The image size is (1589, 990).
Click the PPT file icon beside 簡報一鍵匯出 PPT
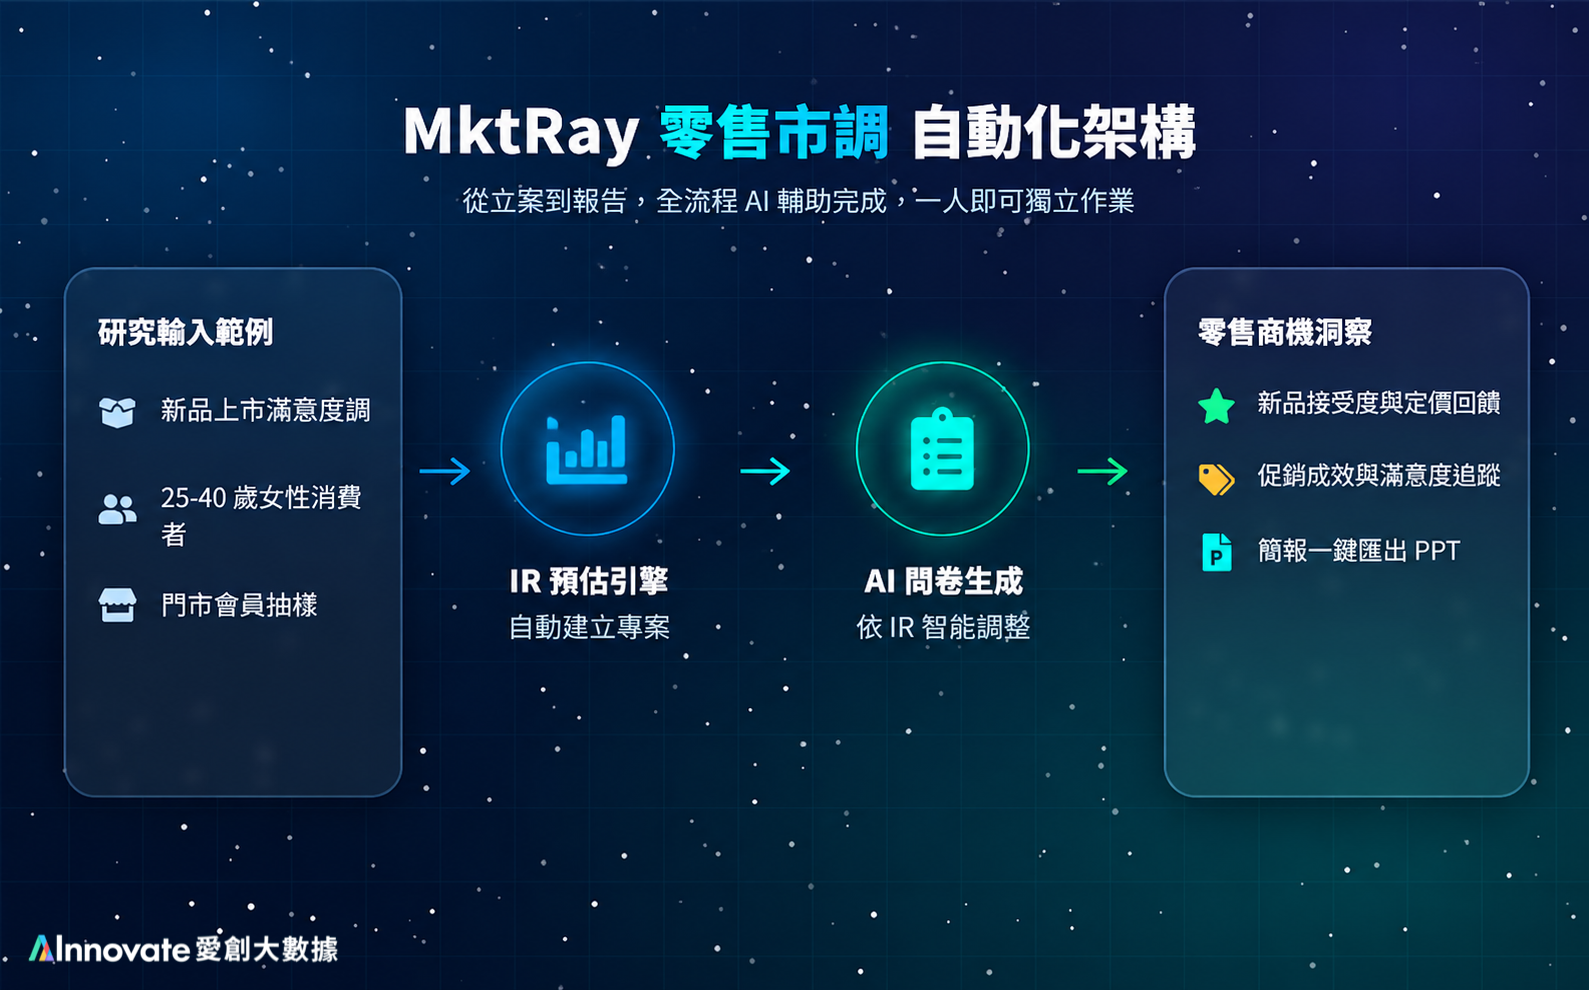tap(1216, 552)
